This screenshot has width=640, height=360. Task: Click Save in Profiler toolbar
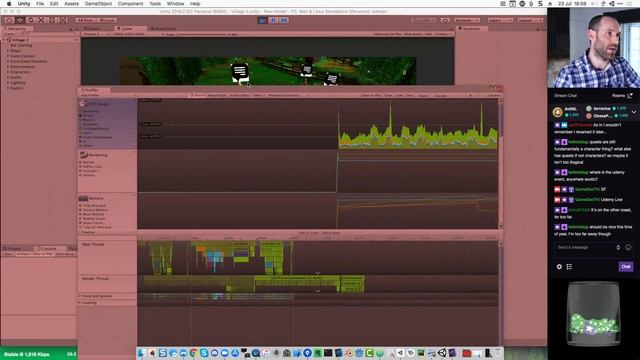click(x=410, y=96)
